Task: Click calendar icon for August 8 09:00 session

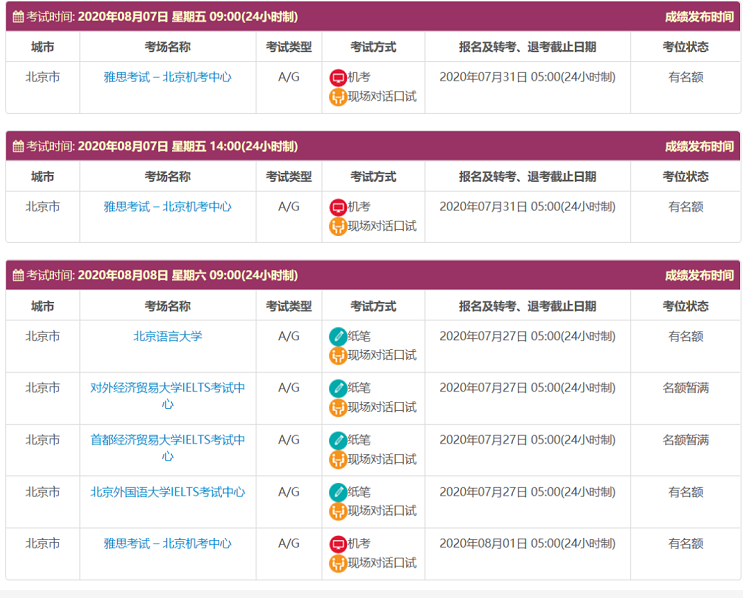Action: coord(18,275)
